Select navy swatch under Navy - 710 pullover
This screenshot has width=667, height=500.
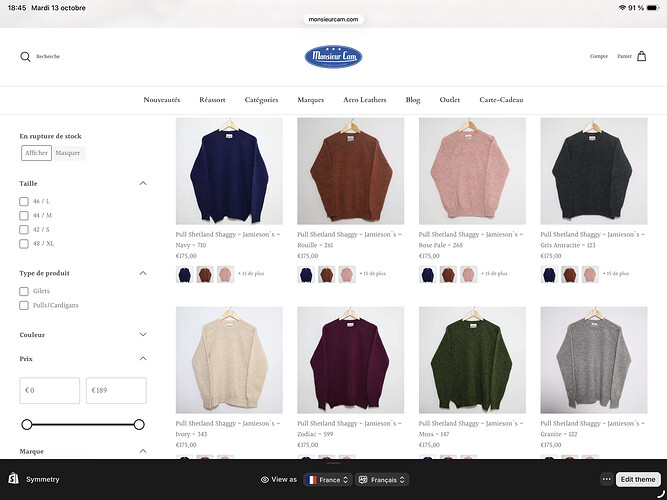click(184, 274)
